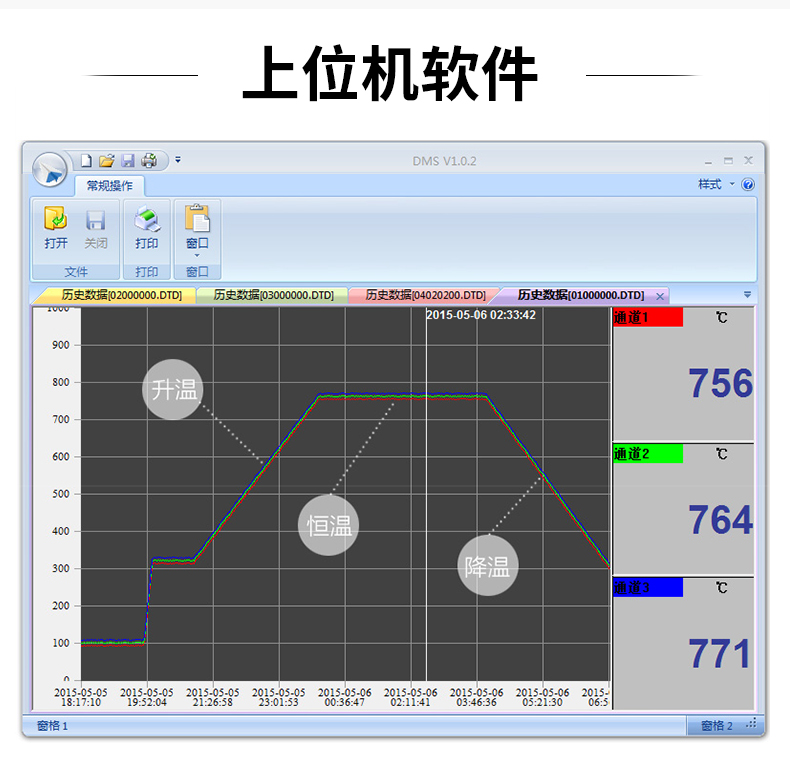Image resolution: width=790 pixels, height=783 pixels.
Task: Click the red 通道1 channel color label
Action: (647, 318)
